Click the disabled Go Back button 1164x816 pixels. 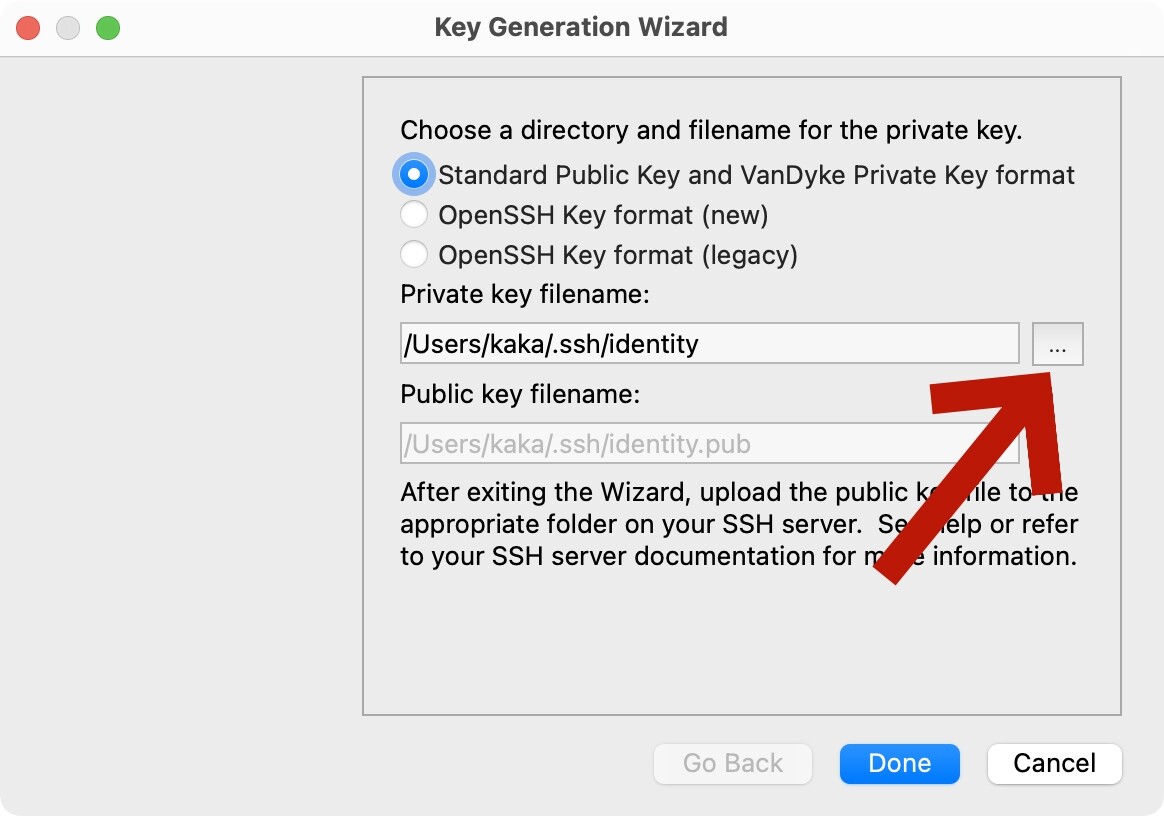[732, 764]
